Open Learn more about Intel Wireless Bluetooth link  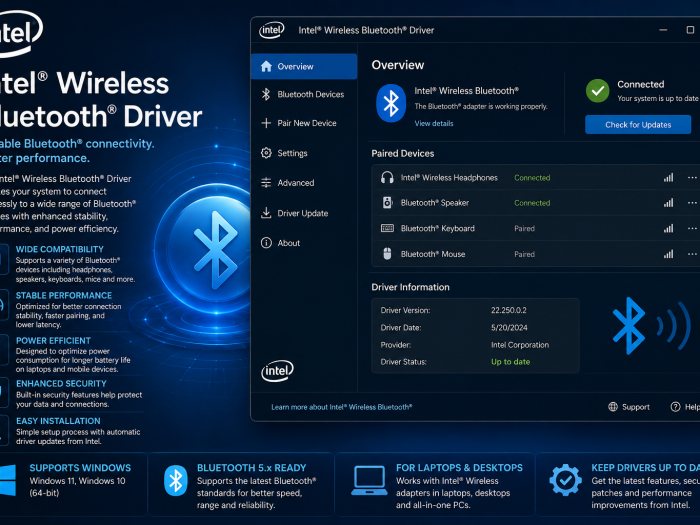point(342,407)
